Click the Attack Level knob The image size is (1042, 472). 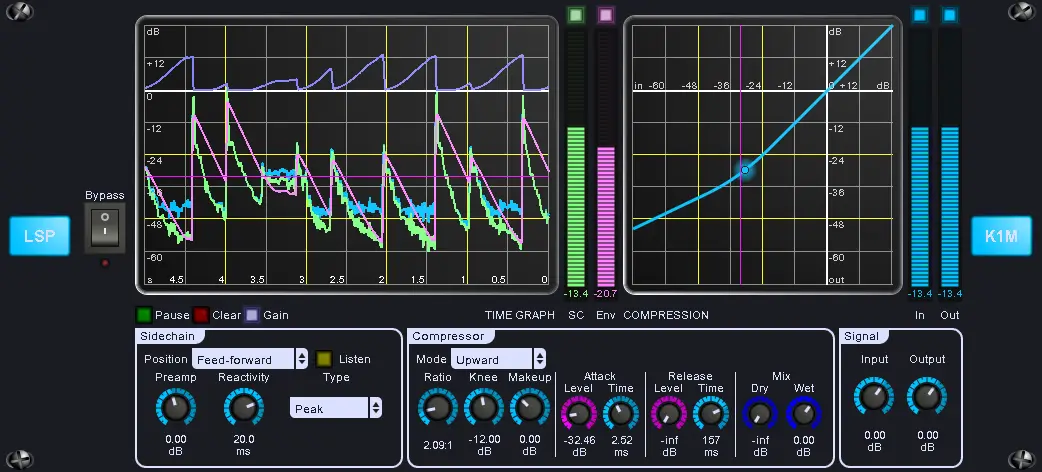point(579,413)
